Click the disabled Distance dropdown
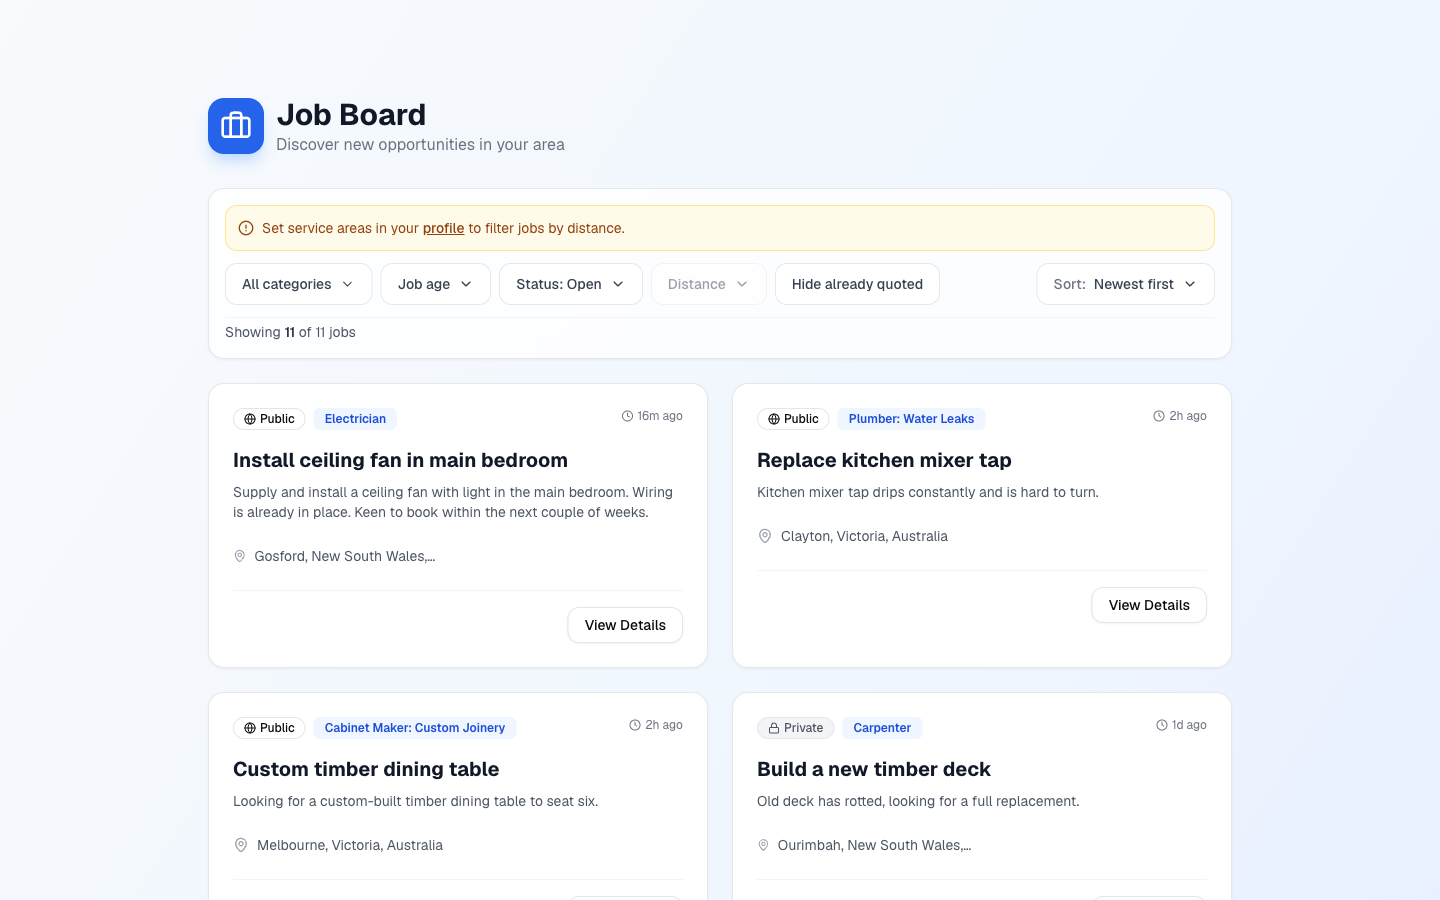The width and height of the screenshot is (1440, 900). [x=709, y=284]
